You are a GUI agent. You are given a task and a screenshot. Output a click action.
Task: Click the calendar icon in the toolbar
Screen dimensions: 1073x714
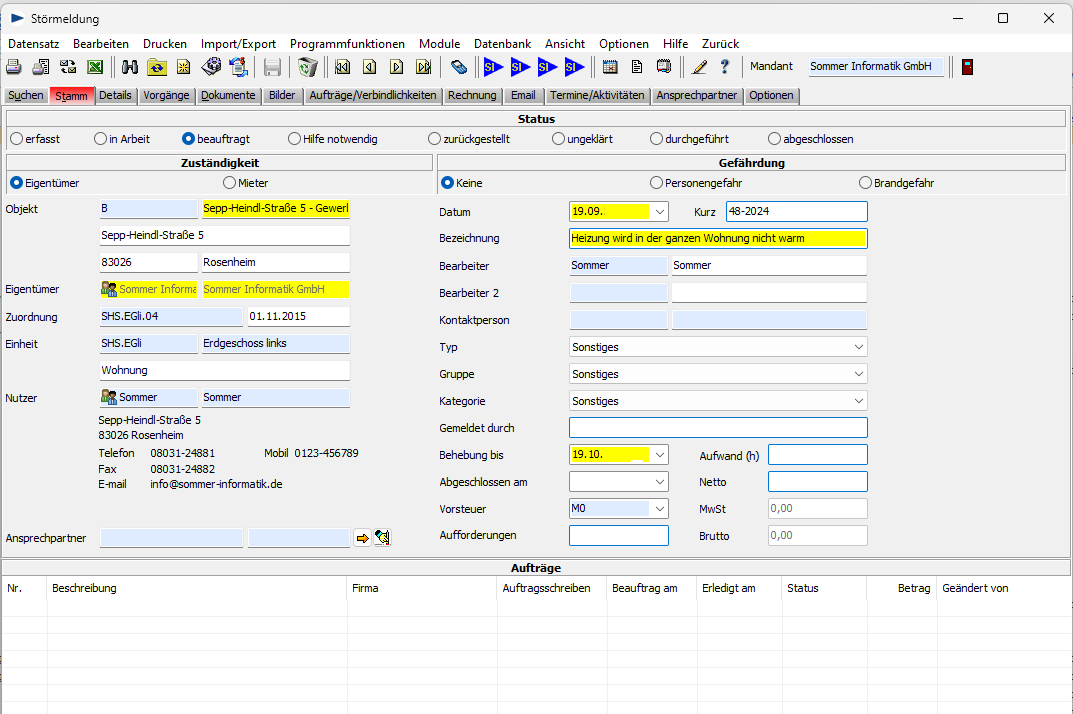pos(610,67)
